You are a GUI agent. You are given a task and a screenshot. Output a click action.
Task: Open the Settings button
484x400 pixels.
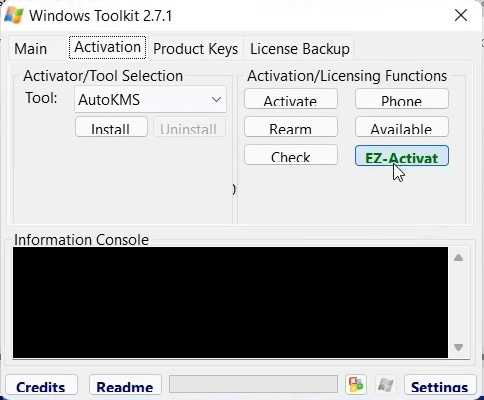point(440,385)
